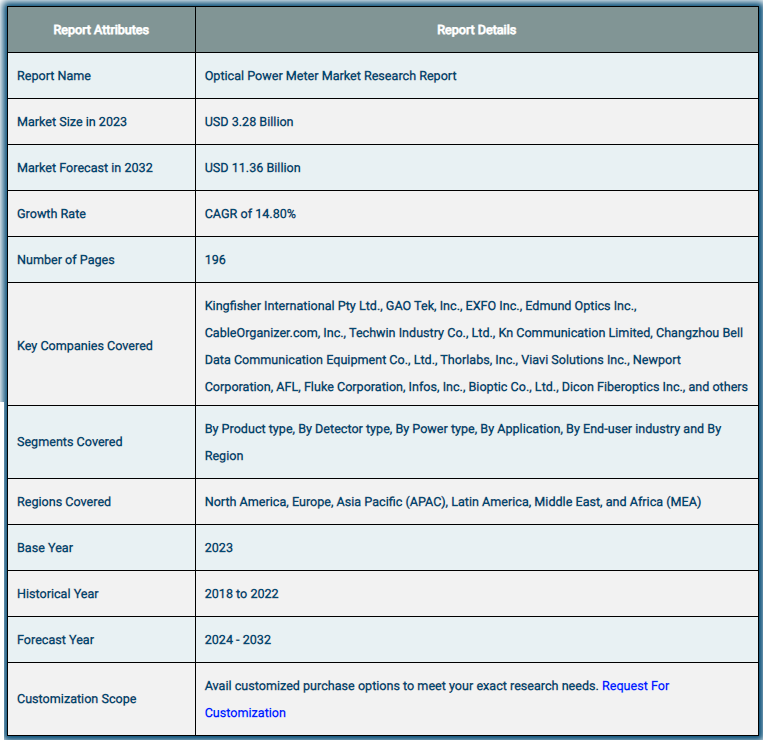This screenshot has width=763, height=740.
Task: Select the 'Market Forecast in 2032' cell
Action: [101, 167]
